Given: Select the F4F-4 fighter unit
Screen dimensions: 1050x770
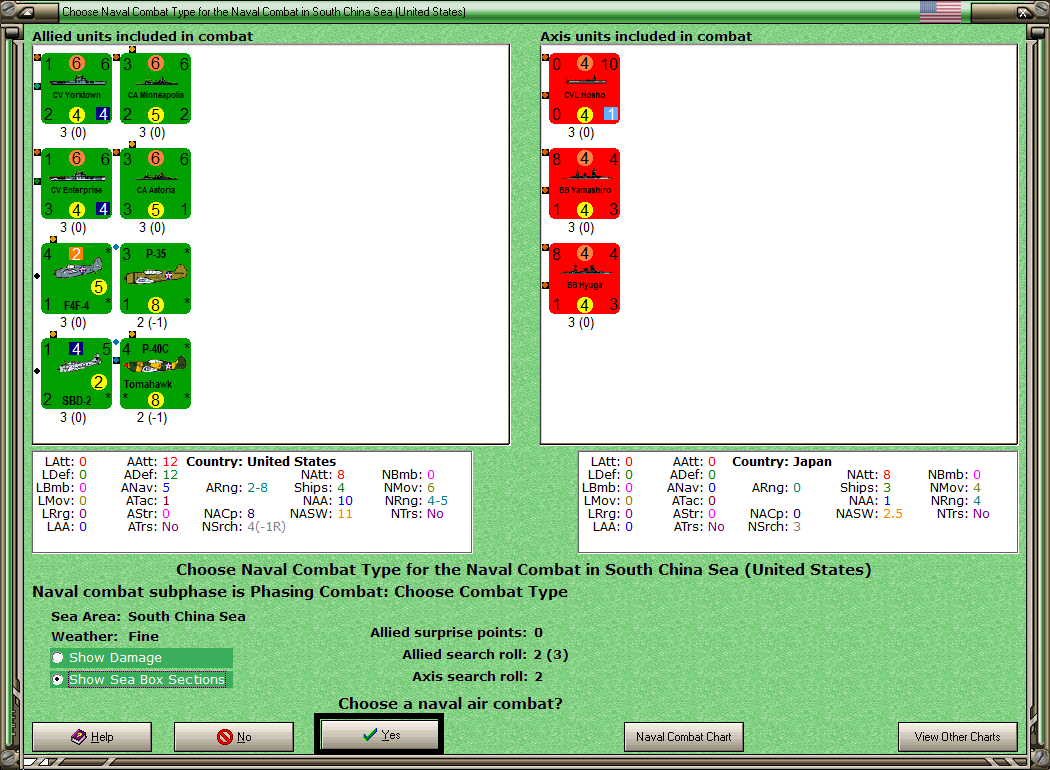Looking at the screenshot, I should coord(76,279).
